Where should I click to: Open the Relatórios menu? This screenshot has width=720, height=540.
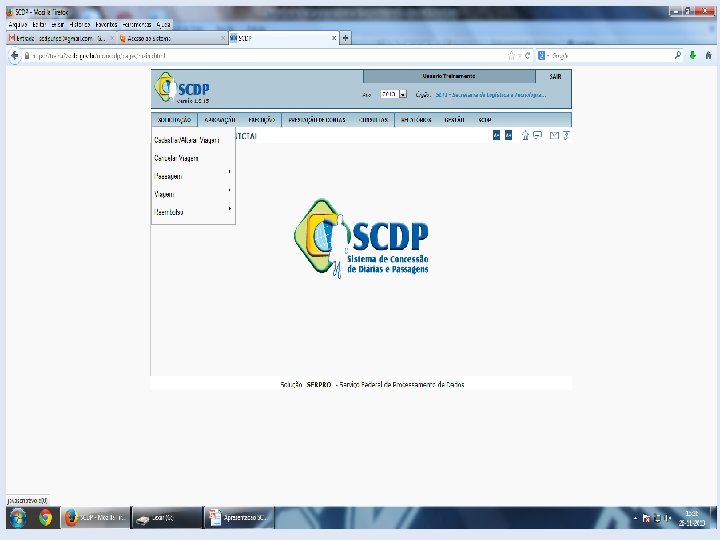[x=416, y=119]
